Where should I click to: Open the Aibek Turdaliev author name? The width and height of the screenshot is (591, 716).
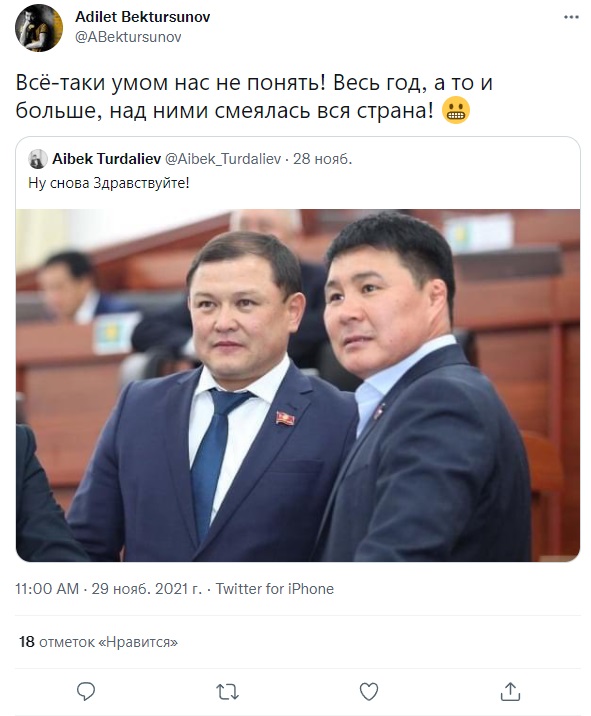[x=106, y=159]
